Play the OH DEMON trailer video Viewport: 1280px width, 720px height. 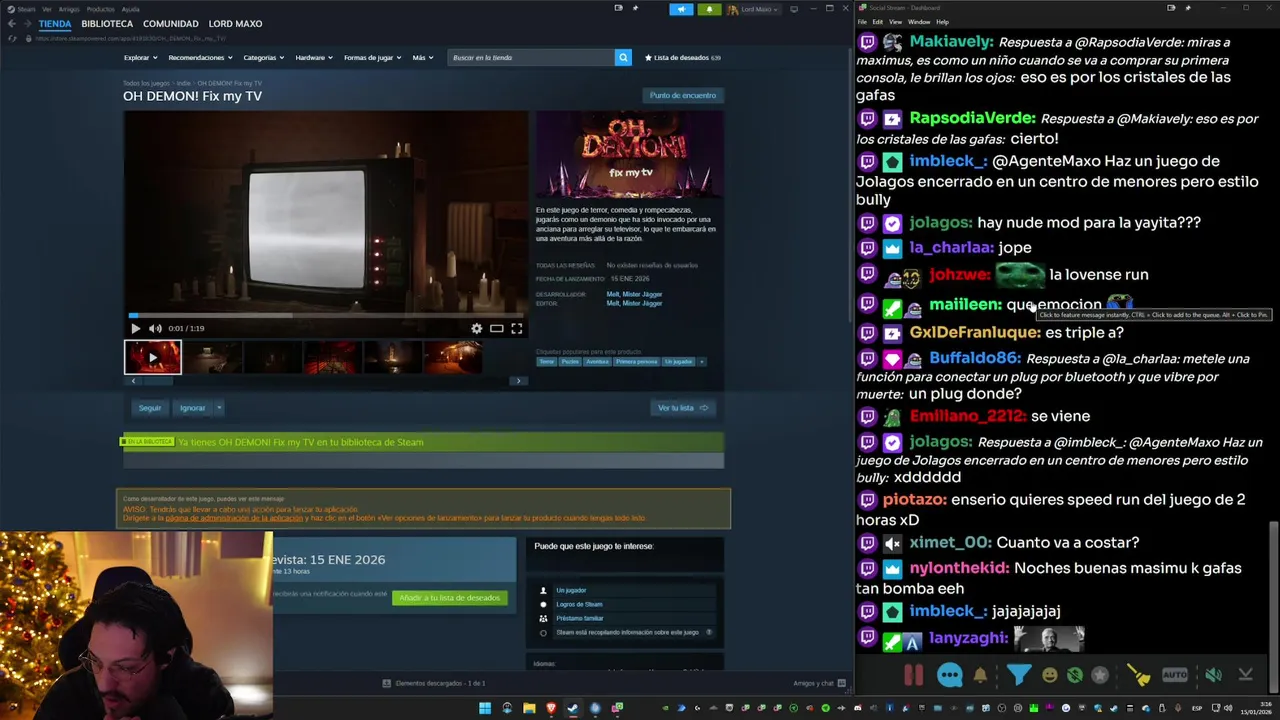(136, 328)
